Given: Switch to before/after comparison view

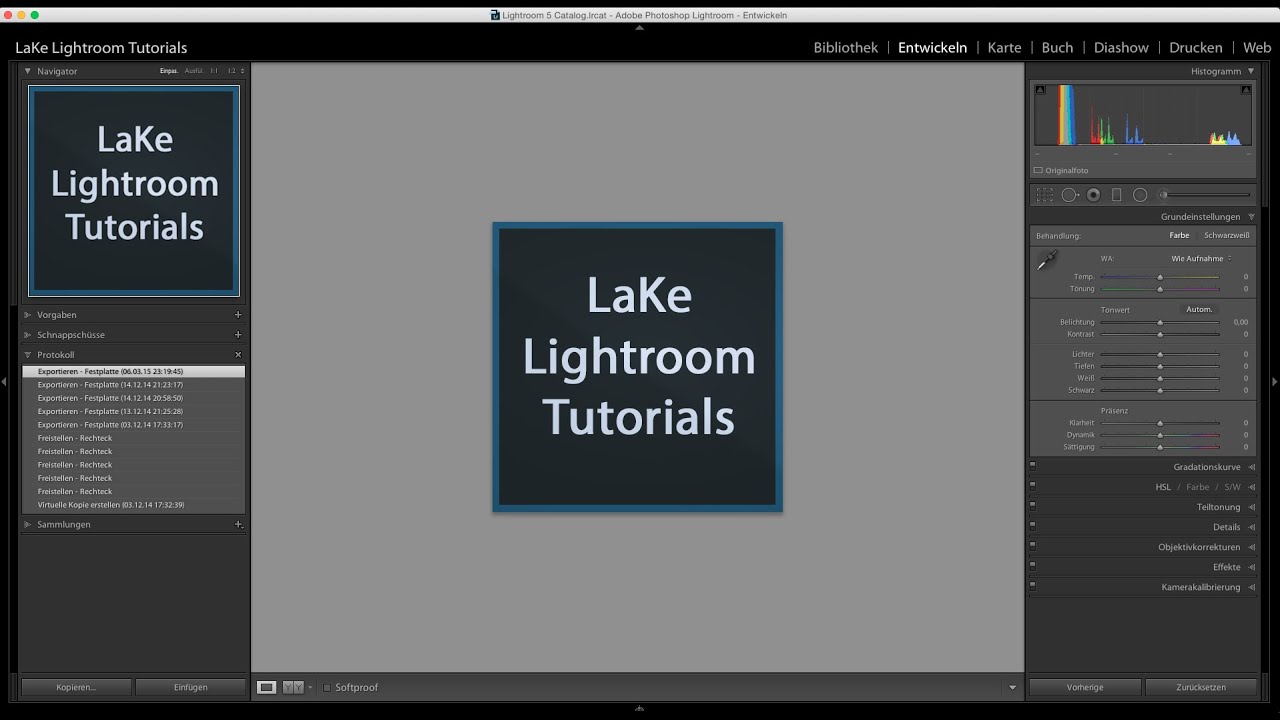Looking at the screenshot, I should pos(292,687).
